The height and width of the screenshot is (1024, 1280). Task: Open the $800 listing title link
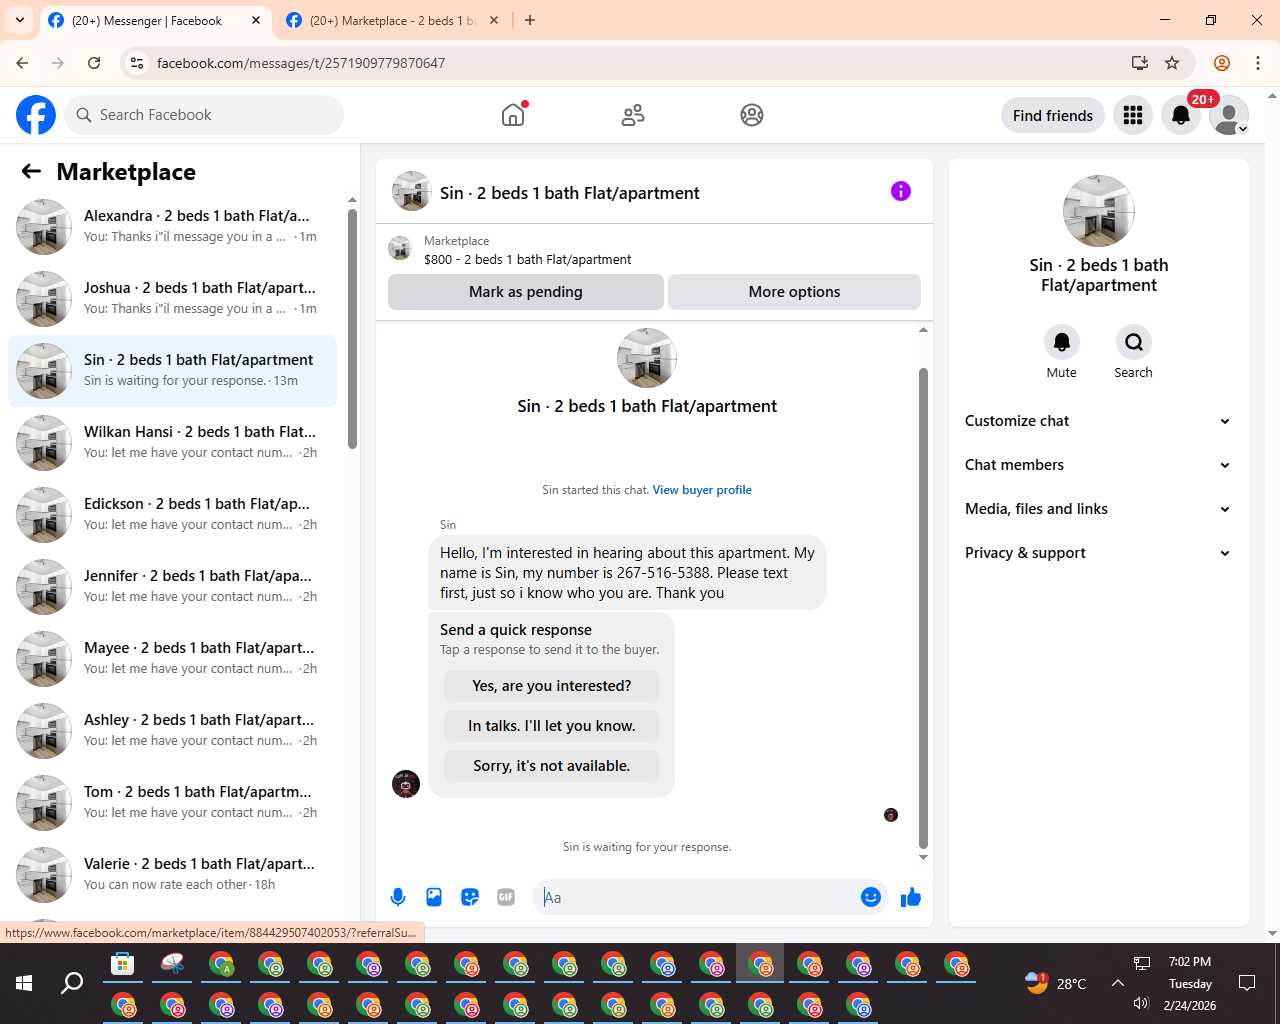pyautogui.click(x=528, y=259)
